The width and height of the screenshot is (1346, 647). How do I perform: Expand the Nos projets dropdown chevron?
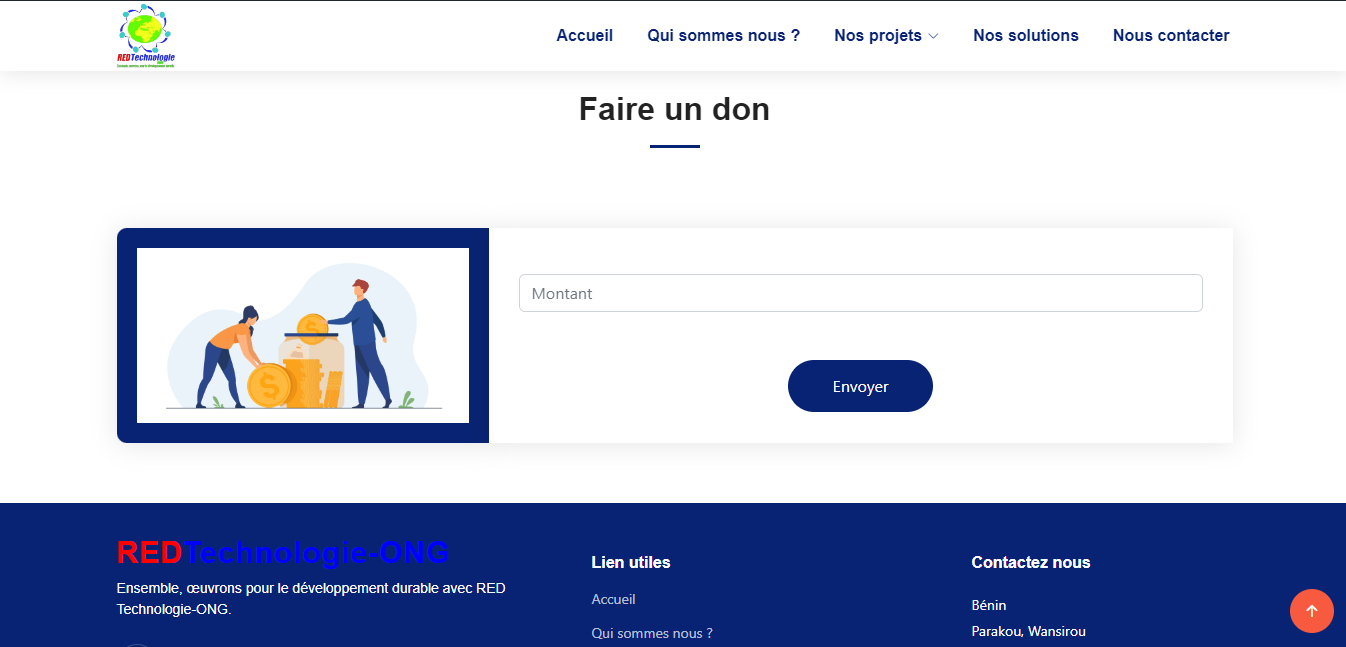[x=934, y=36]
